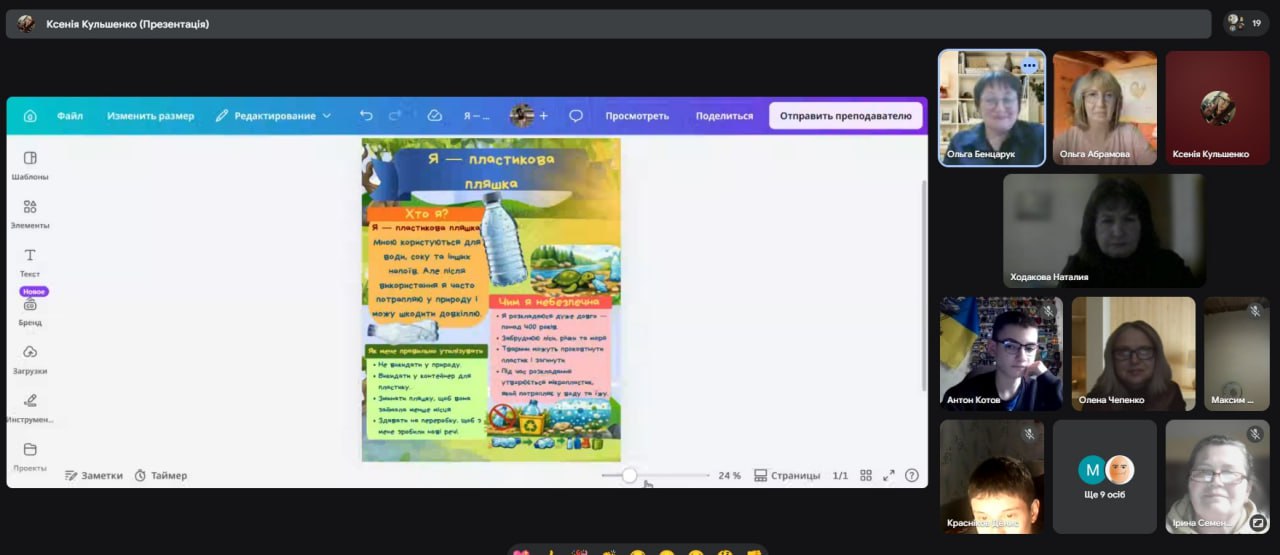Open the Файл menu
Screen dimensions: 1280x555
tap(70, 116)
